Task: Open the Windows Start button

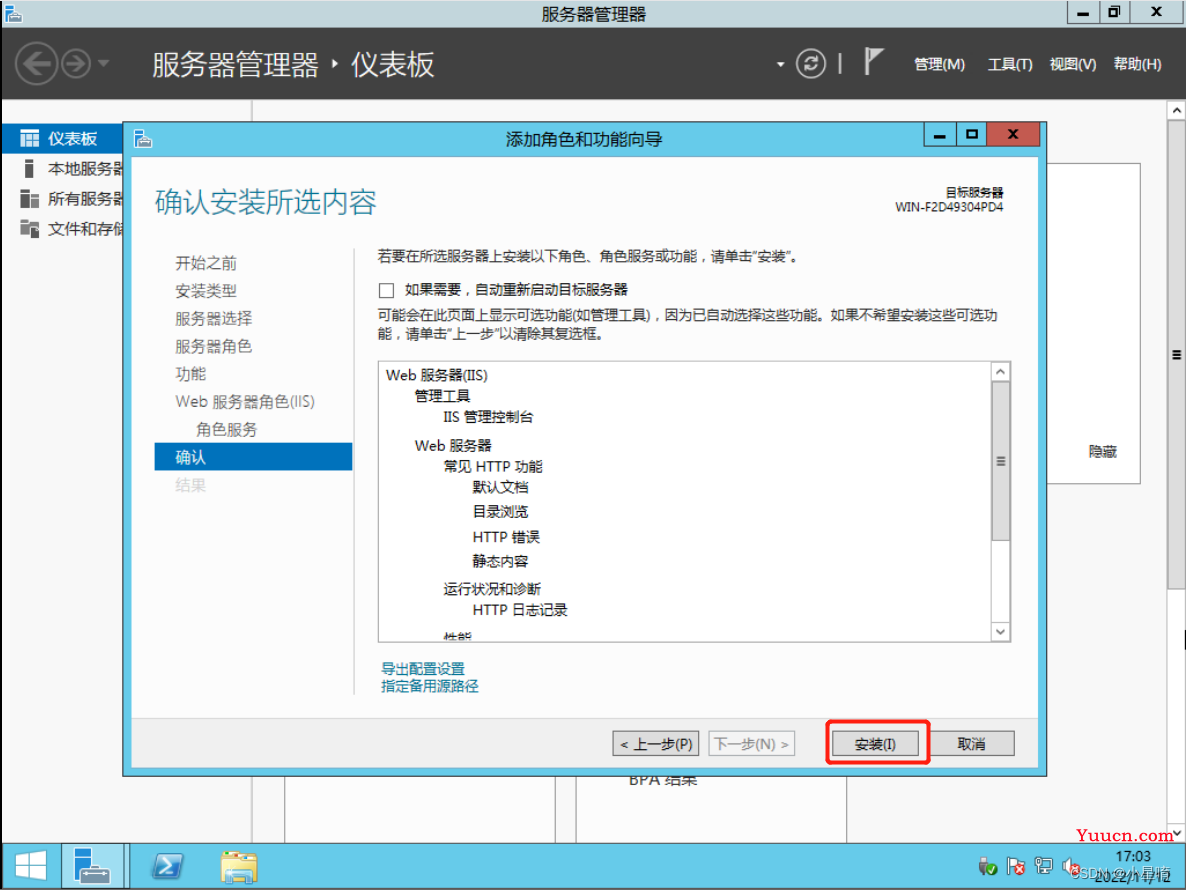Action: pos(30,866)
